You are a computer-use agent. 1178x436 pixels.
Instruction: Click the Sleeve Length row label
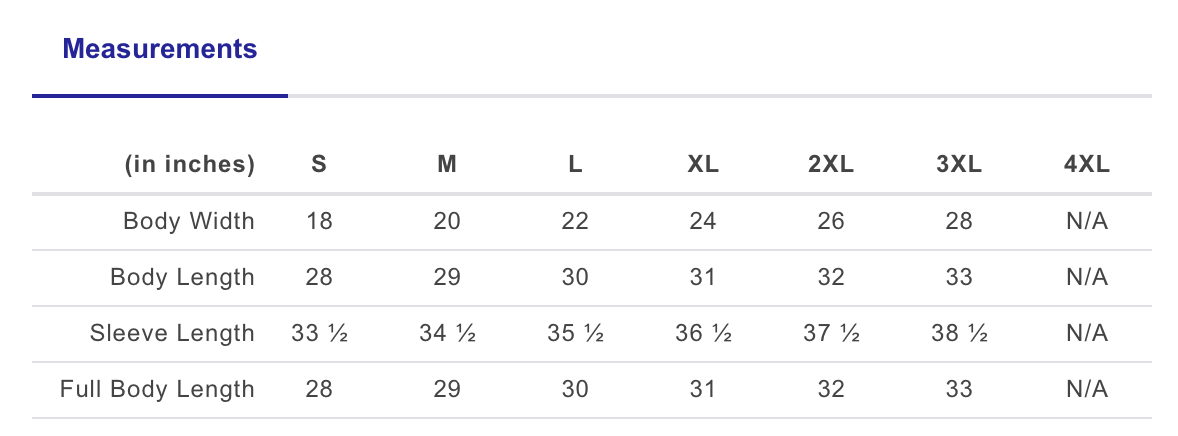click(172, 333)
